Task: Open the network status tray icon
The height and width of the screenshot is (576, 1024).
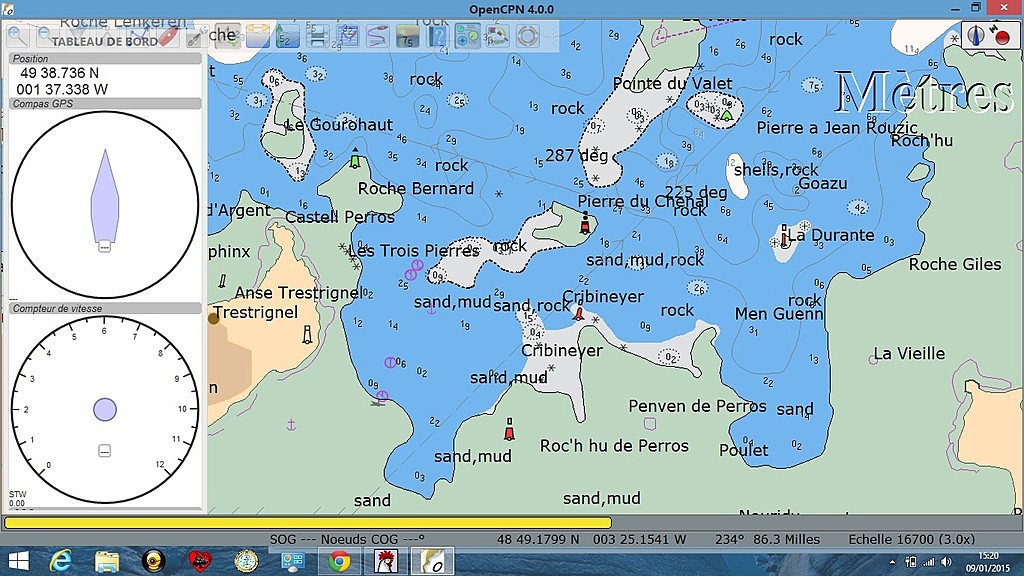Action: point(928,562)
